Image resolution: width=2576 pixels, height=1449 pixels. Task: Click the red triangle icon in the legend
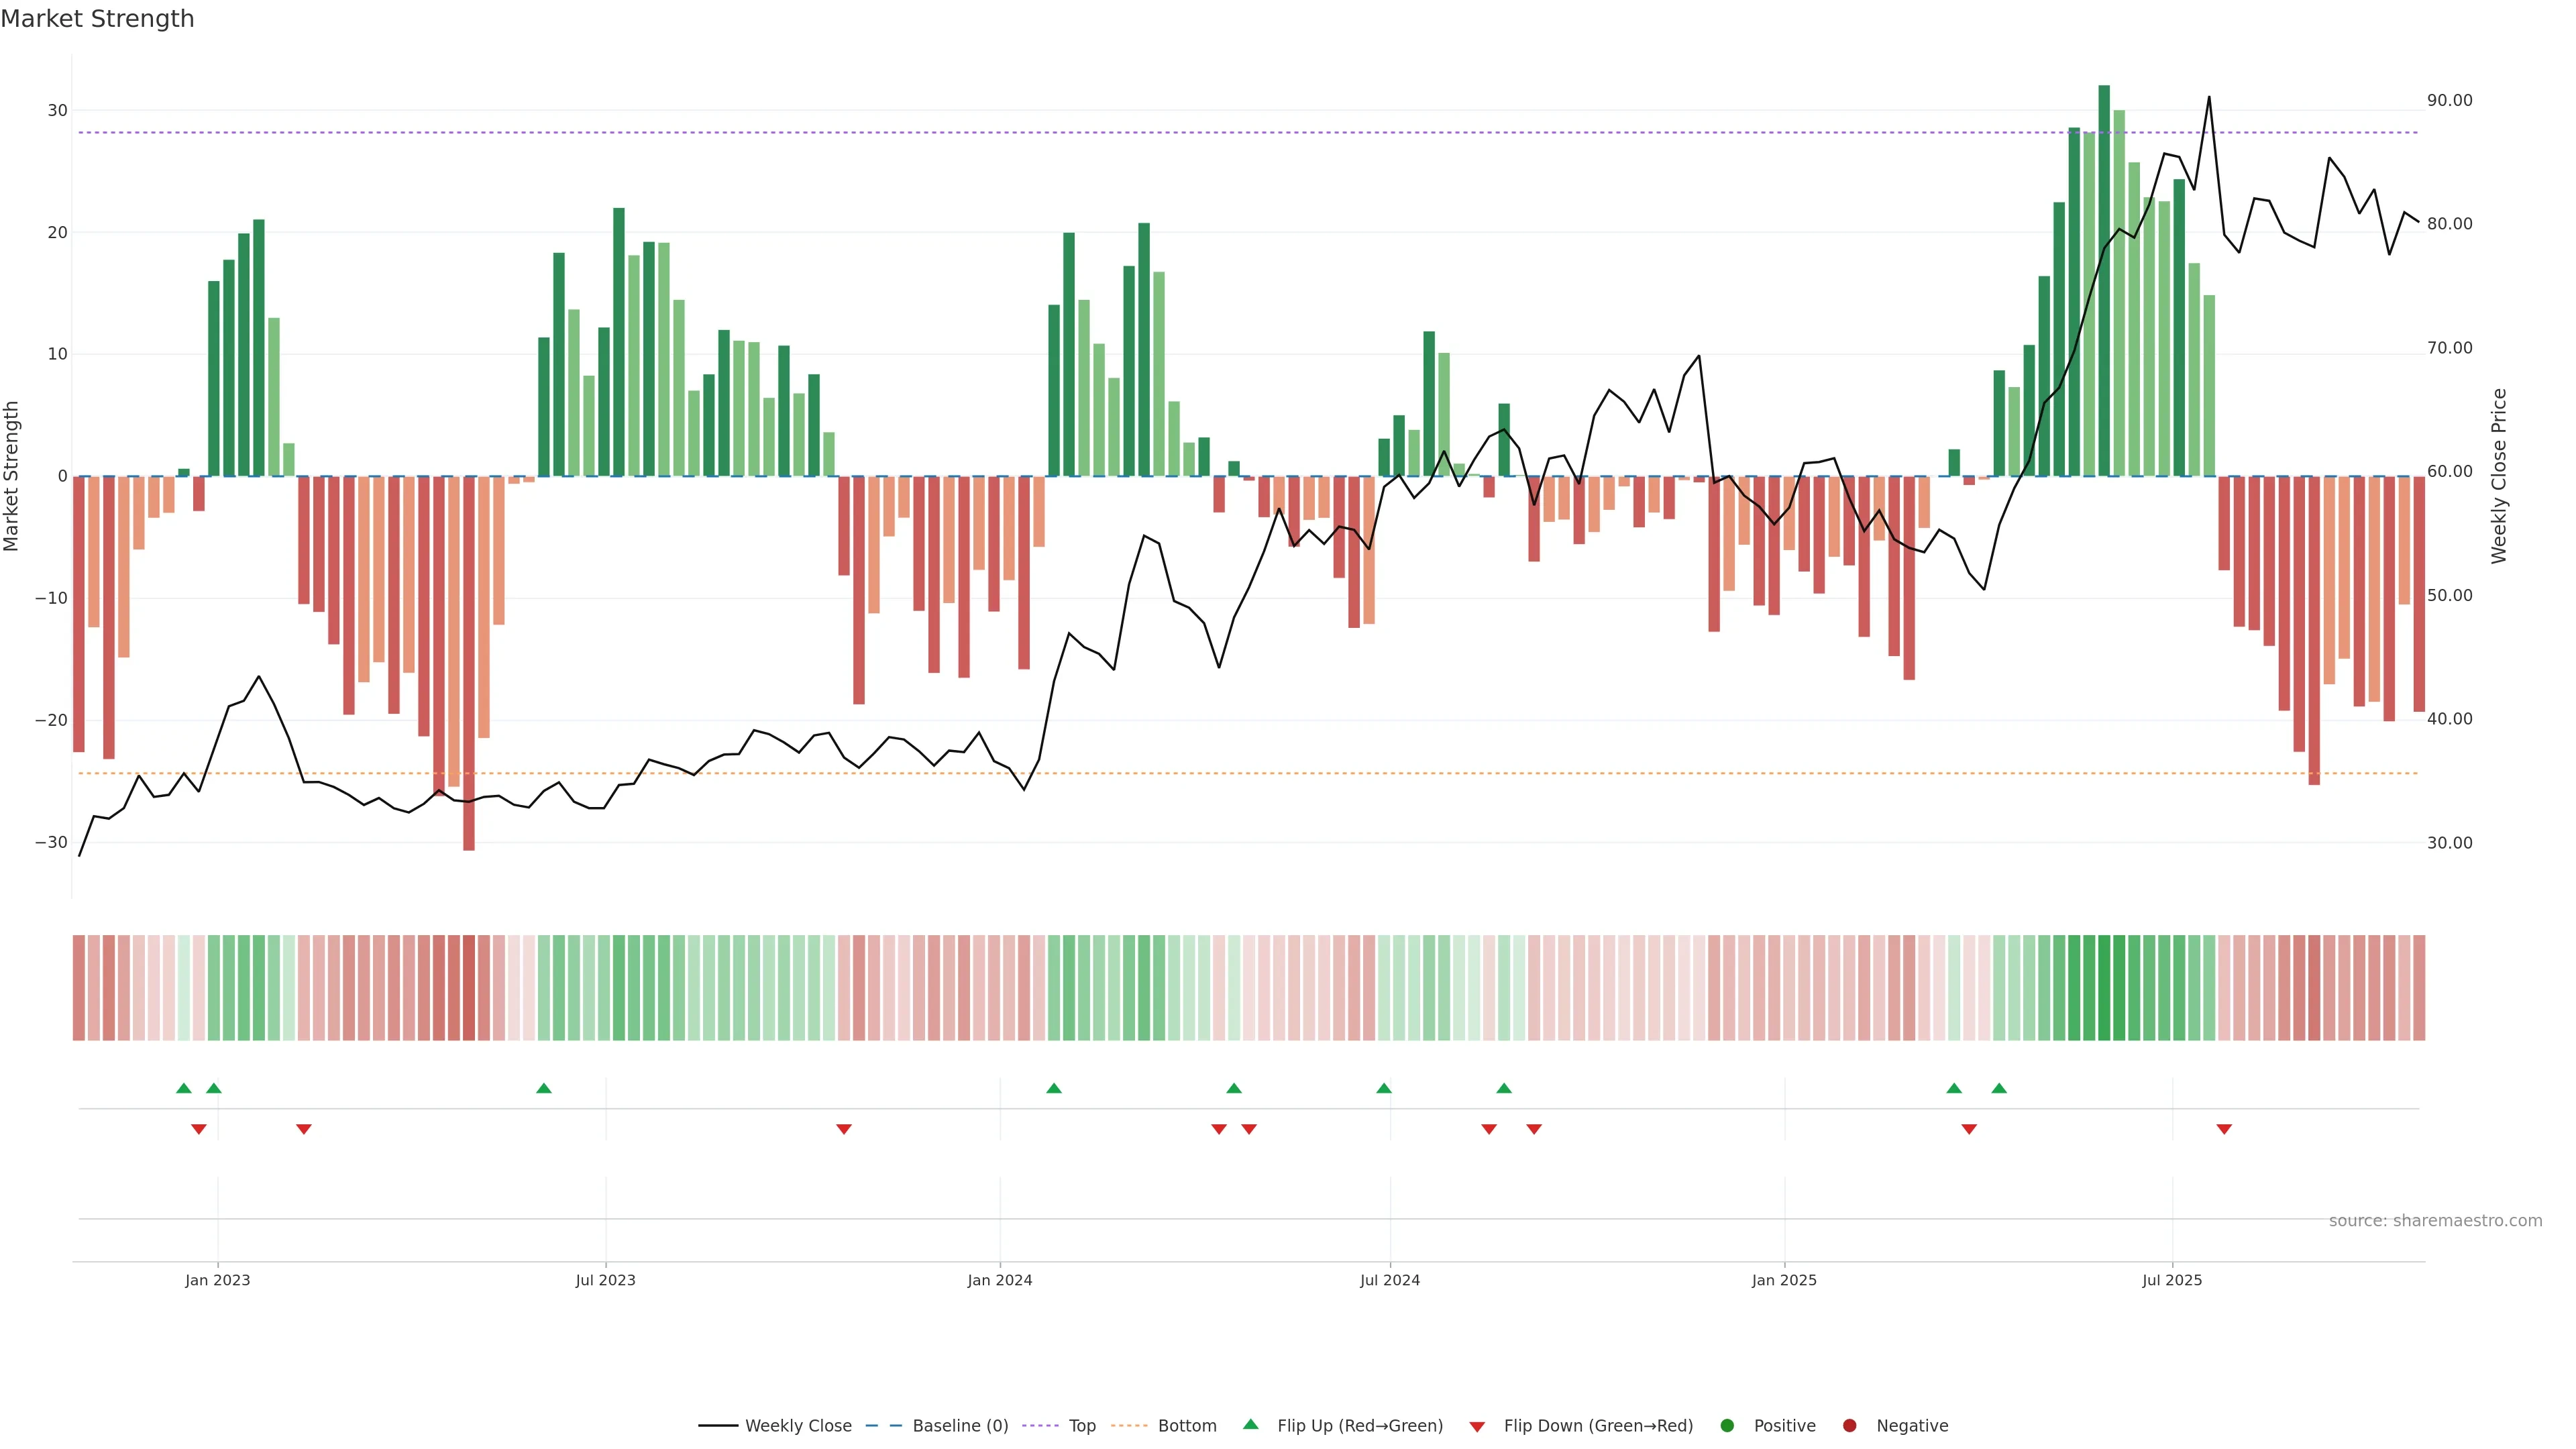(x=1476, y=1427)
